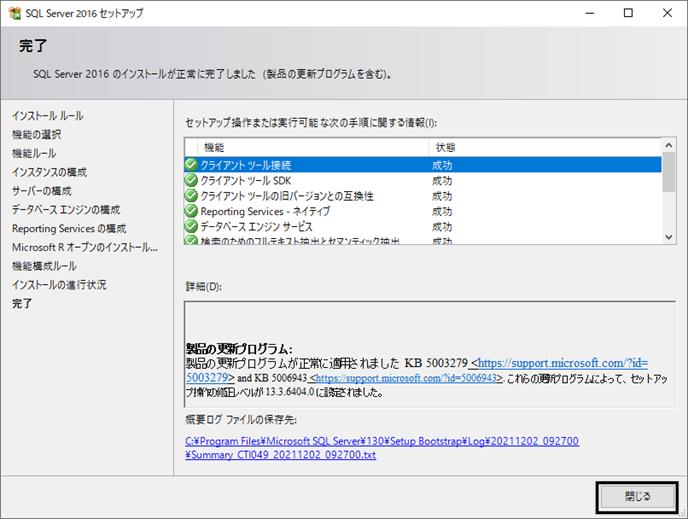
Task: Click the SQL Server setup title bar icon
Action: tap(14, 13)
